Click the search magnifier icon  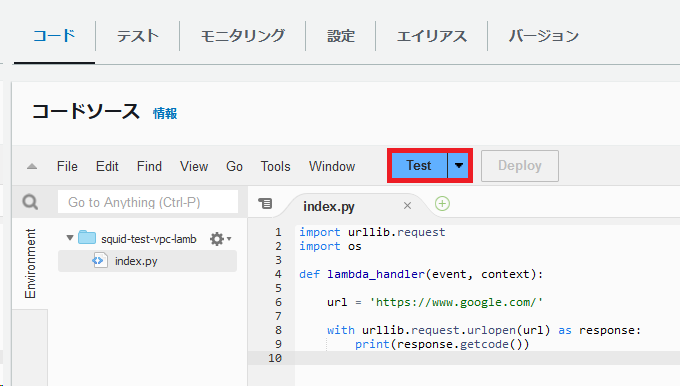pyautogui.click(x=30, y=202)
